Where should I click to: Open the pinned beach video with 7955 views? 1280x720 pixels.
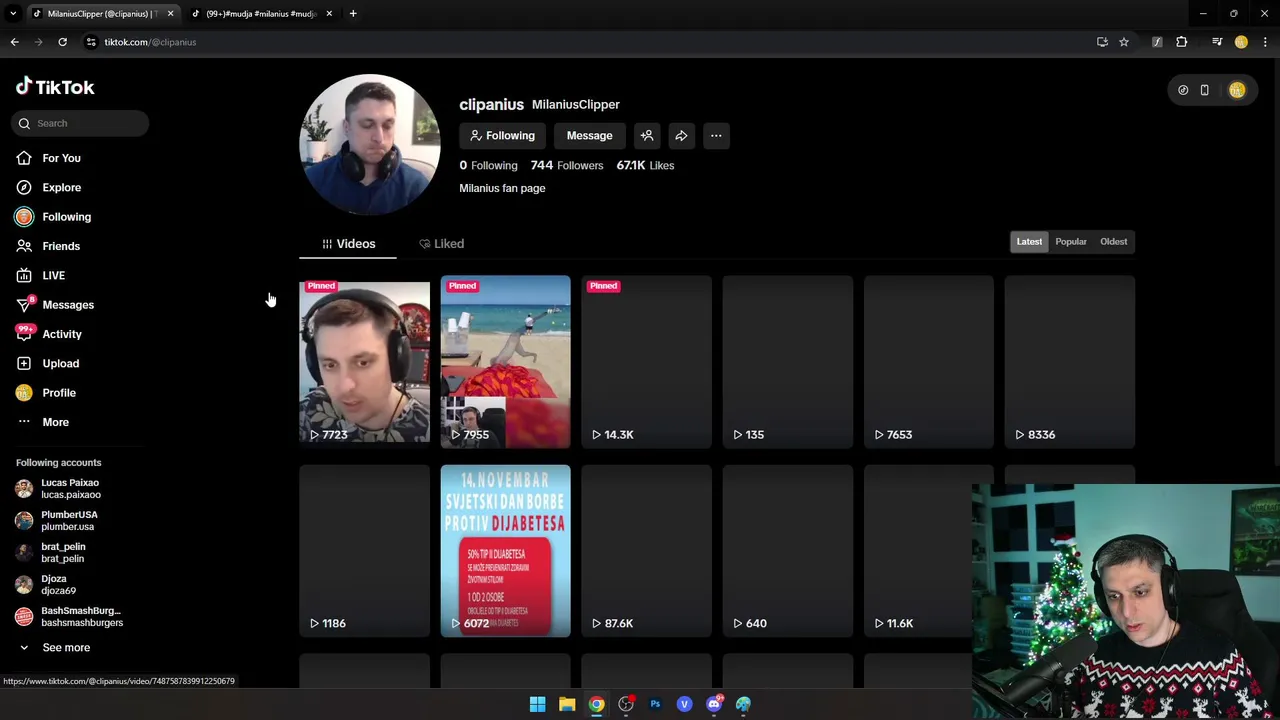coord(505,361)
